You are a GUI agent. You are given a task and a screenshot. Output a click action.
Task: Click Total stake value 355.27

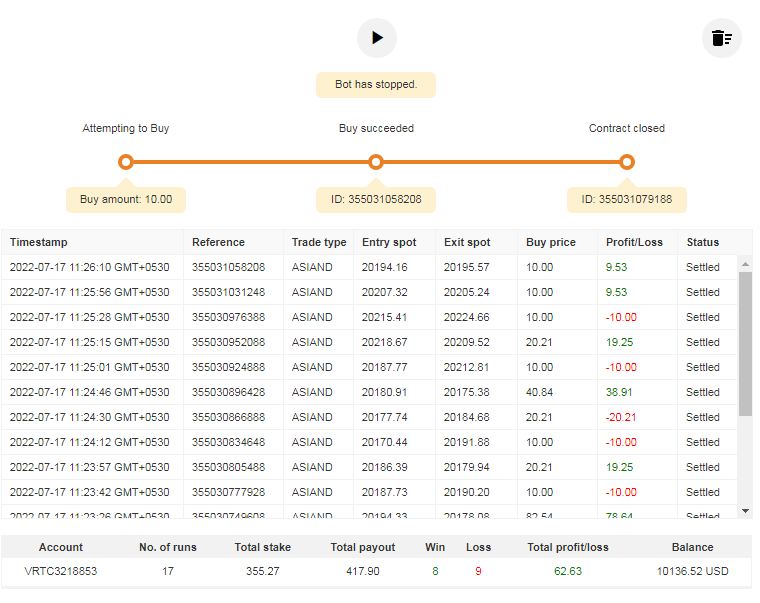pos(263,571)
